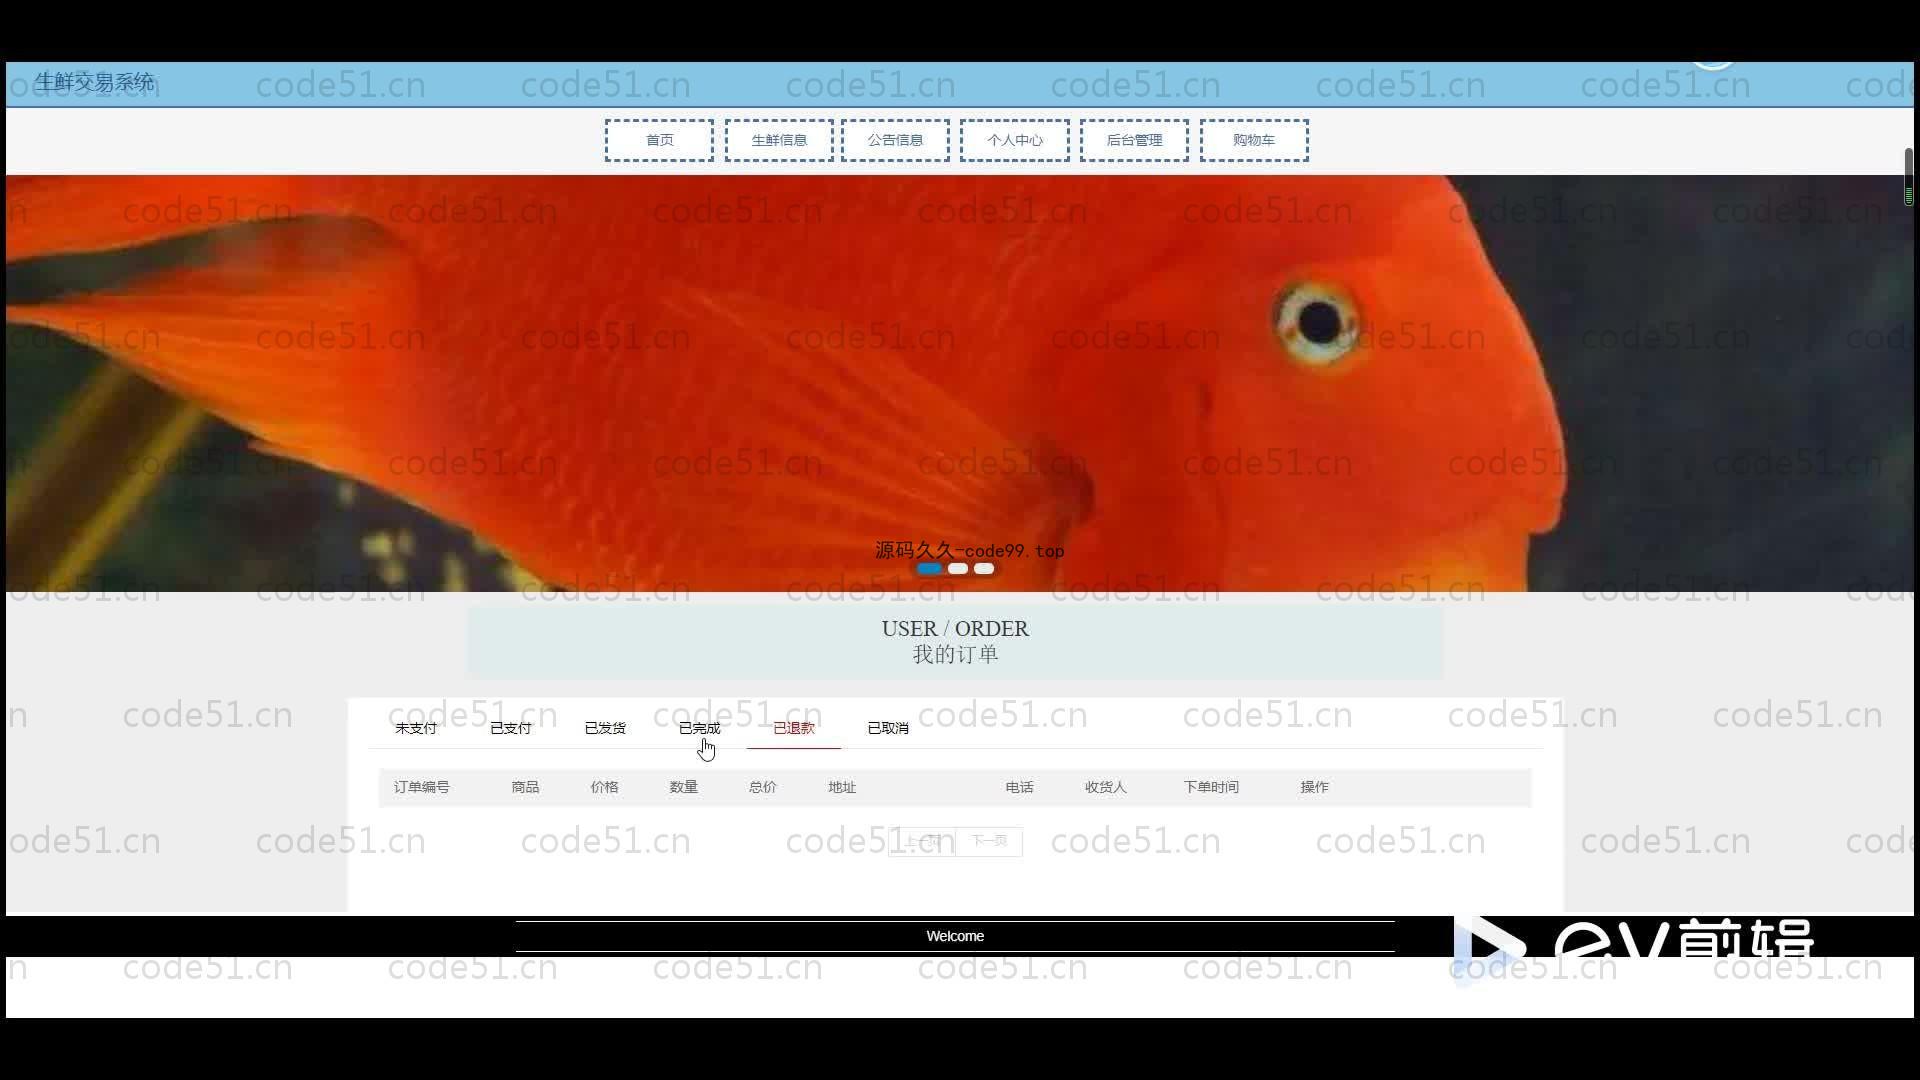Click the 数量 column header
Image resolution: width=1920 pixels, height=1080 pixels.
[x=684, y=787]
